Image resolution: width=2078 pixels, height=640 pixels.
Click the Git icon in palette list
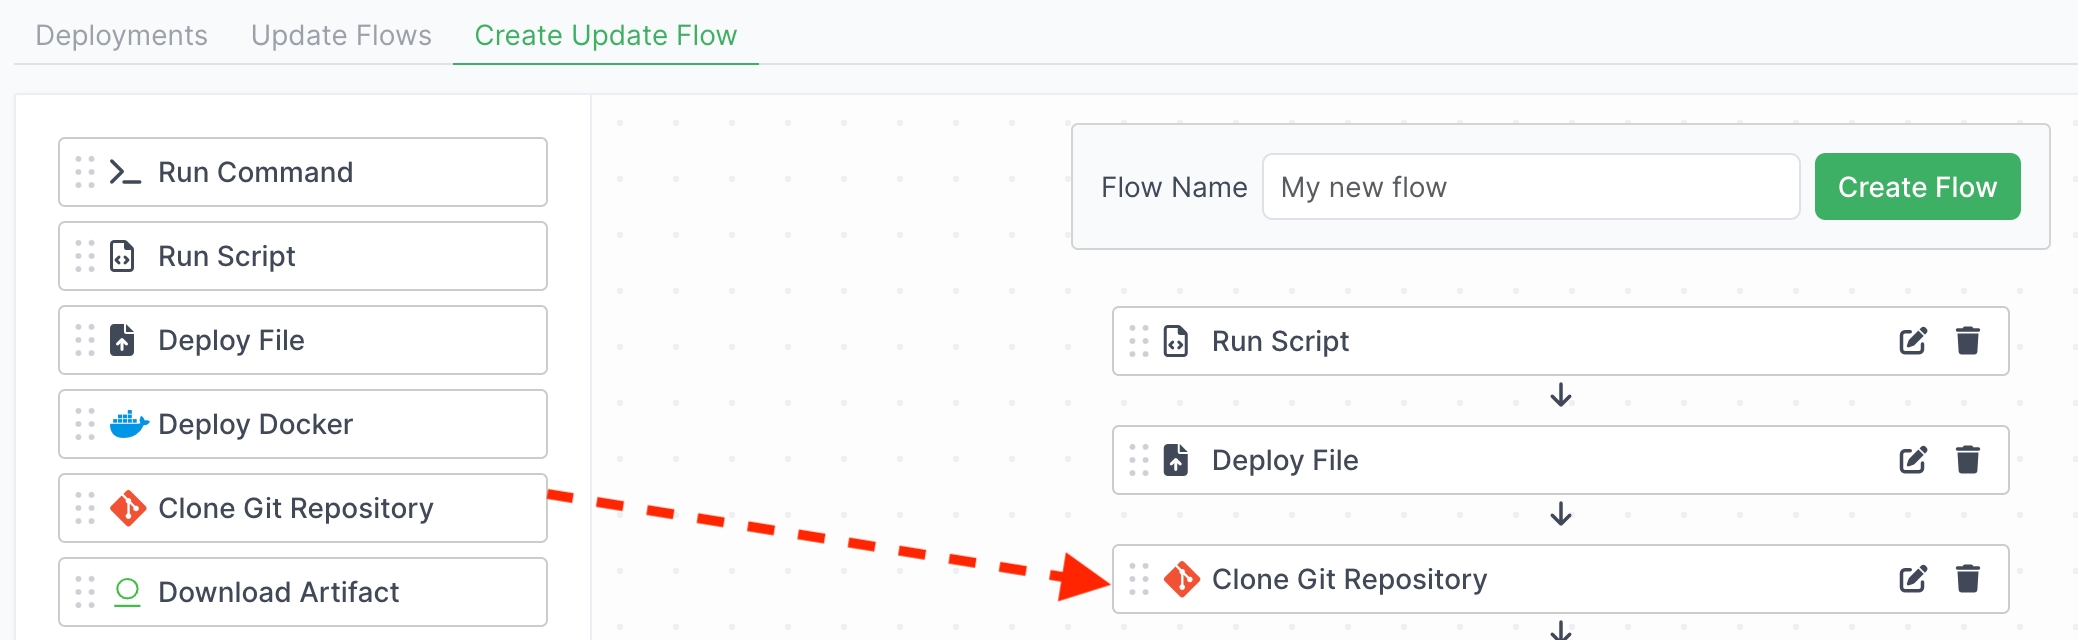click(128, 508)
